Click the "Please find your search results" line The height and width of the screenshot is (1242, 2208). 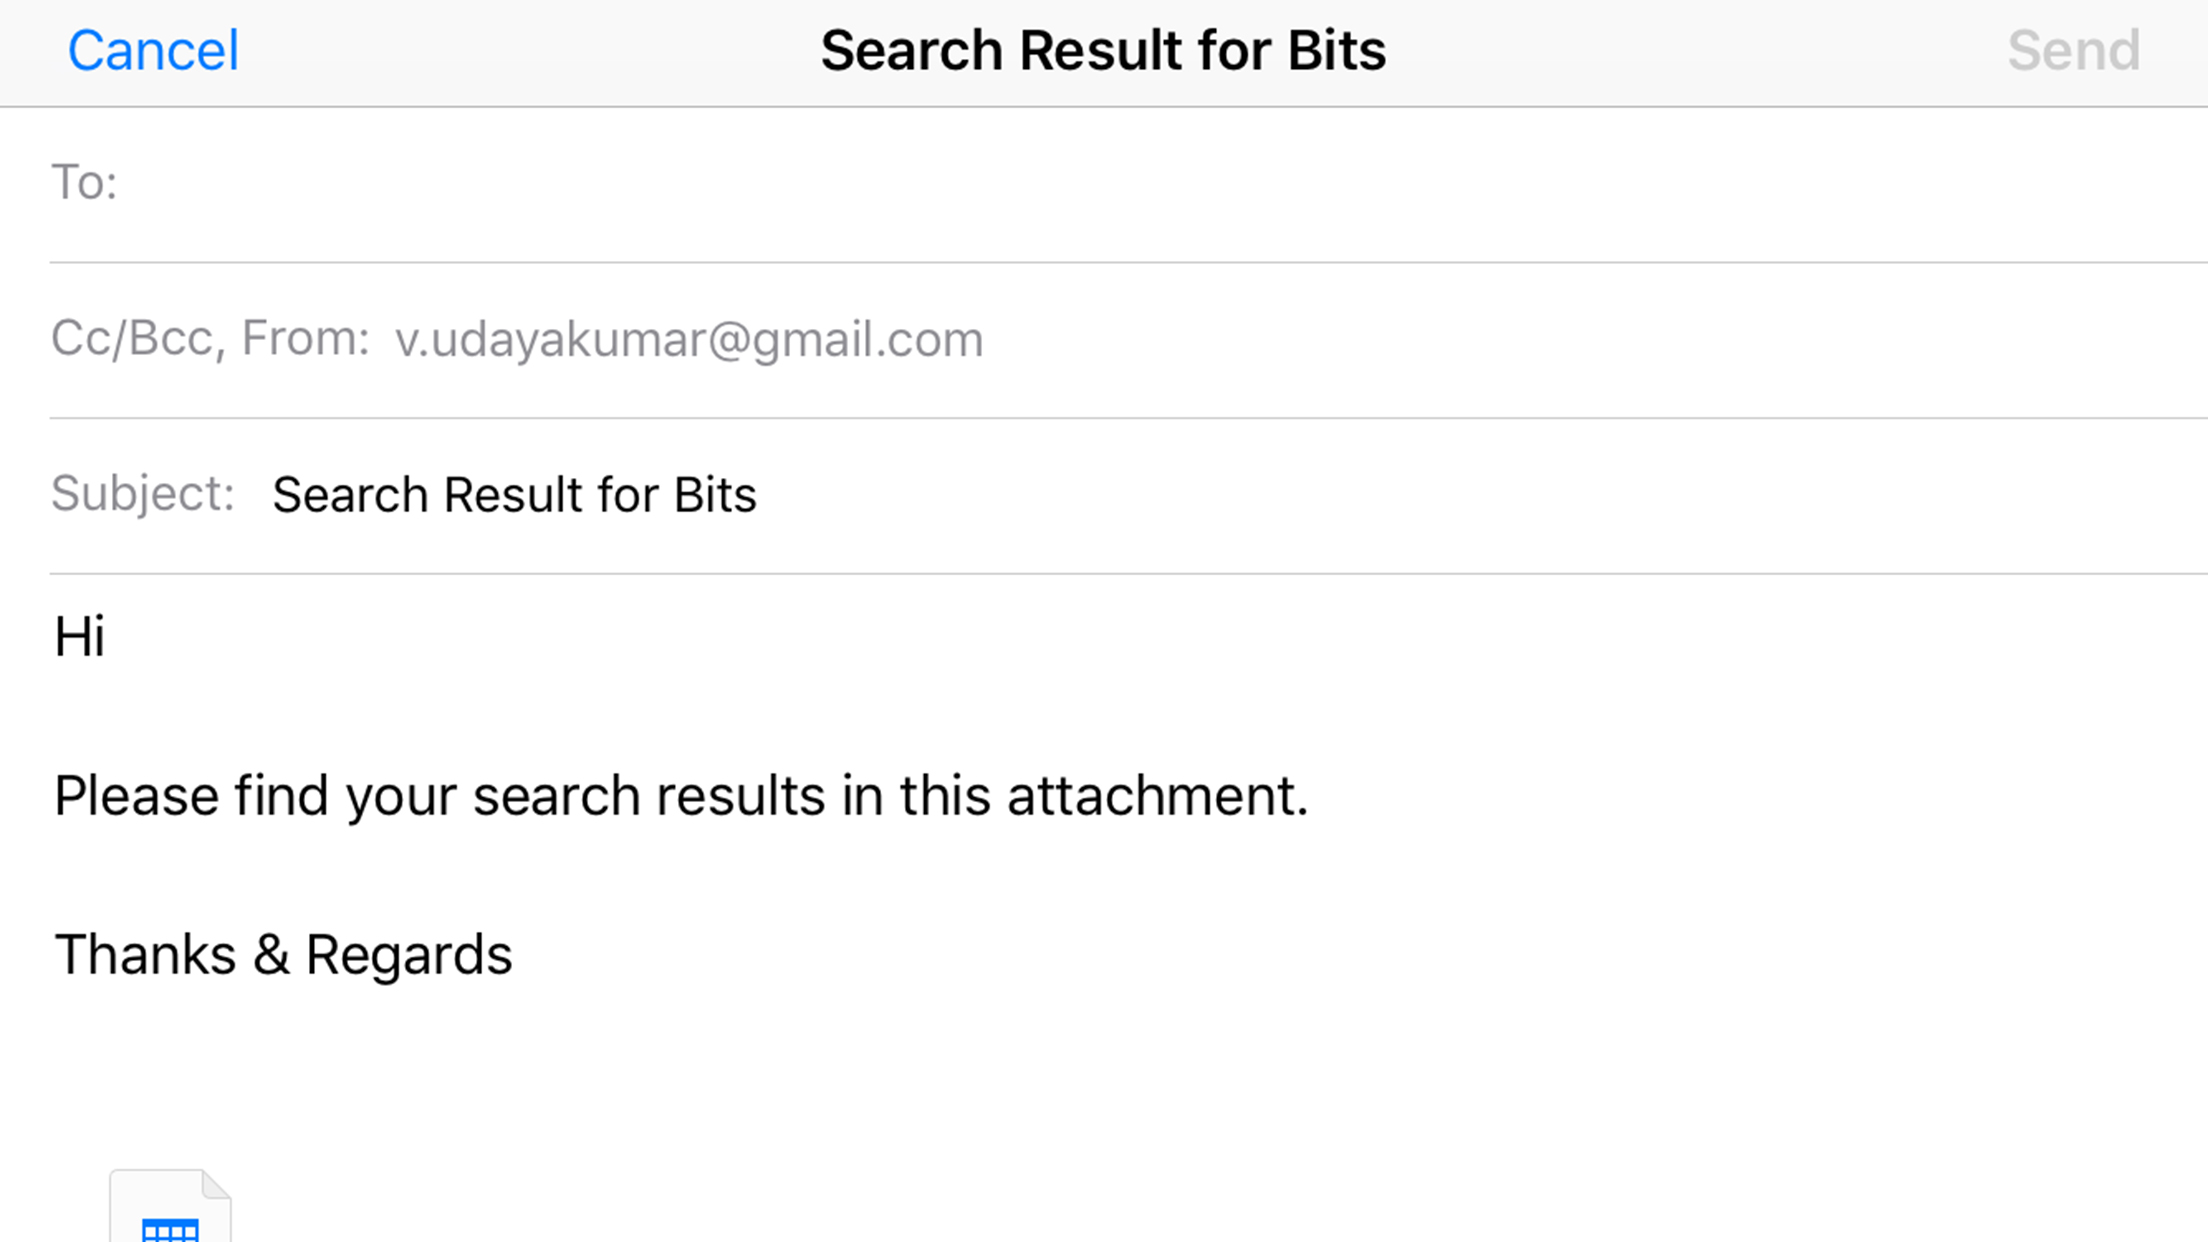[680, 796]
